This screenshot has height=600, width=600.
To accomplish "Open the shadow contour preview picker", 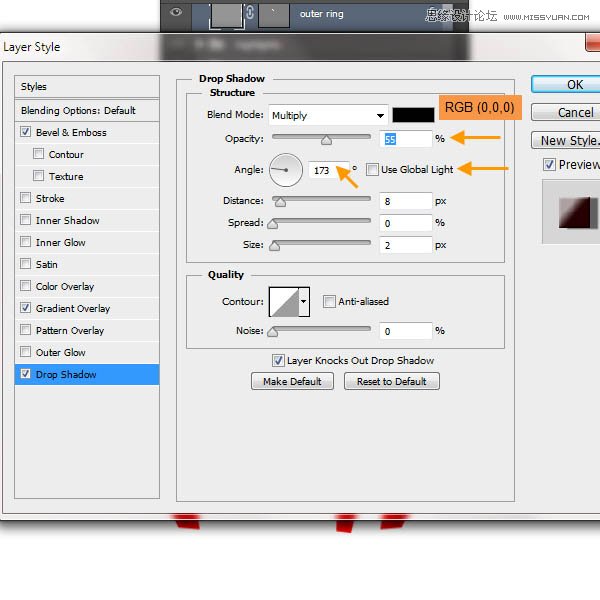I will pos(284,302).
